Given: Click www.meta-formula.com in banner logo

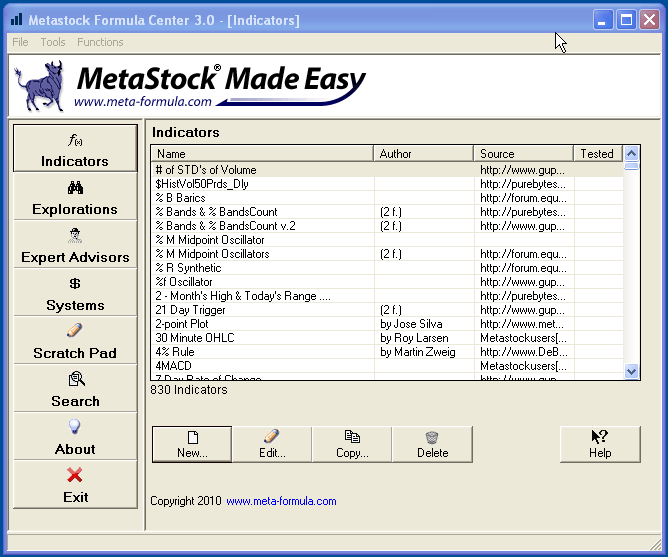Looking at the screenshot, I should pyautogui.click(x=143, y=102).
